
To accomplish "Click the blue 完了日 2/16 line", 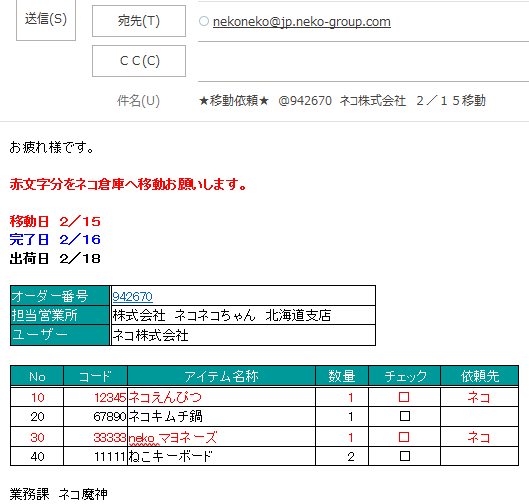I will click(x=55, y=240).
